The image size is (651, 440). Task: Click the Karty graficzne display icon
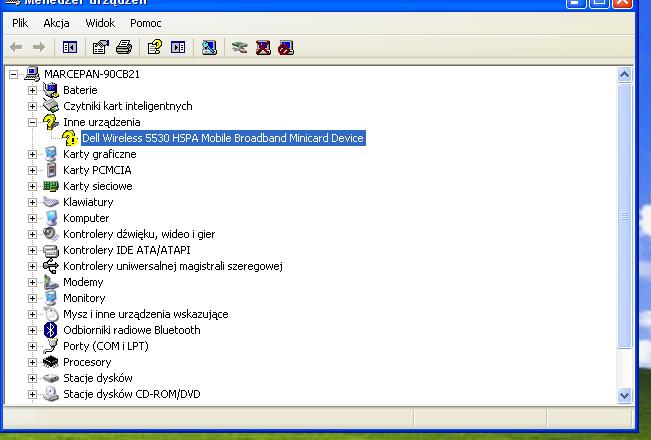51,154
